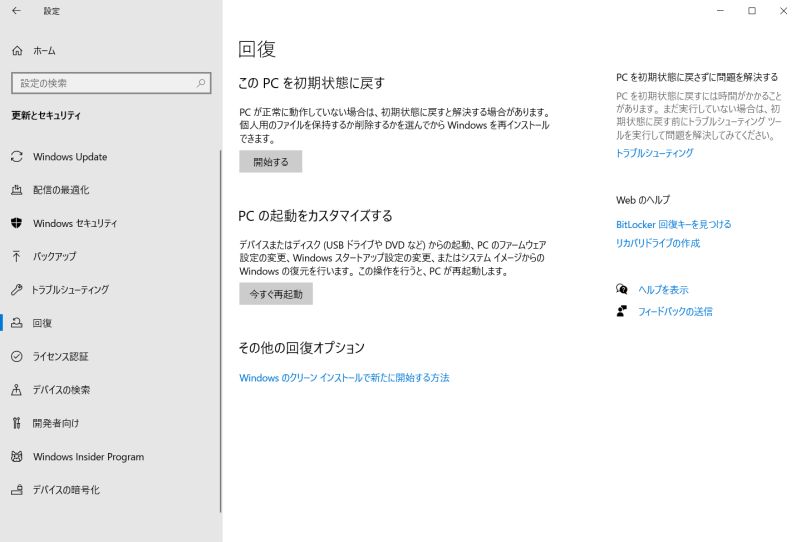Select Windows Insider Program in the sidebar
Screen dimensions: 800x542
[x=110, y=456]
